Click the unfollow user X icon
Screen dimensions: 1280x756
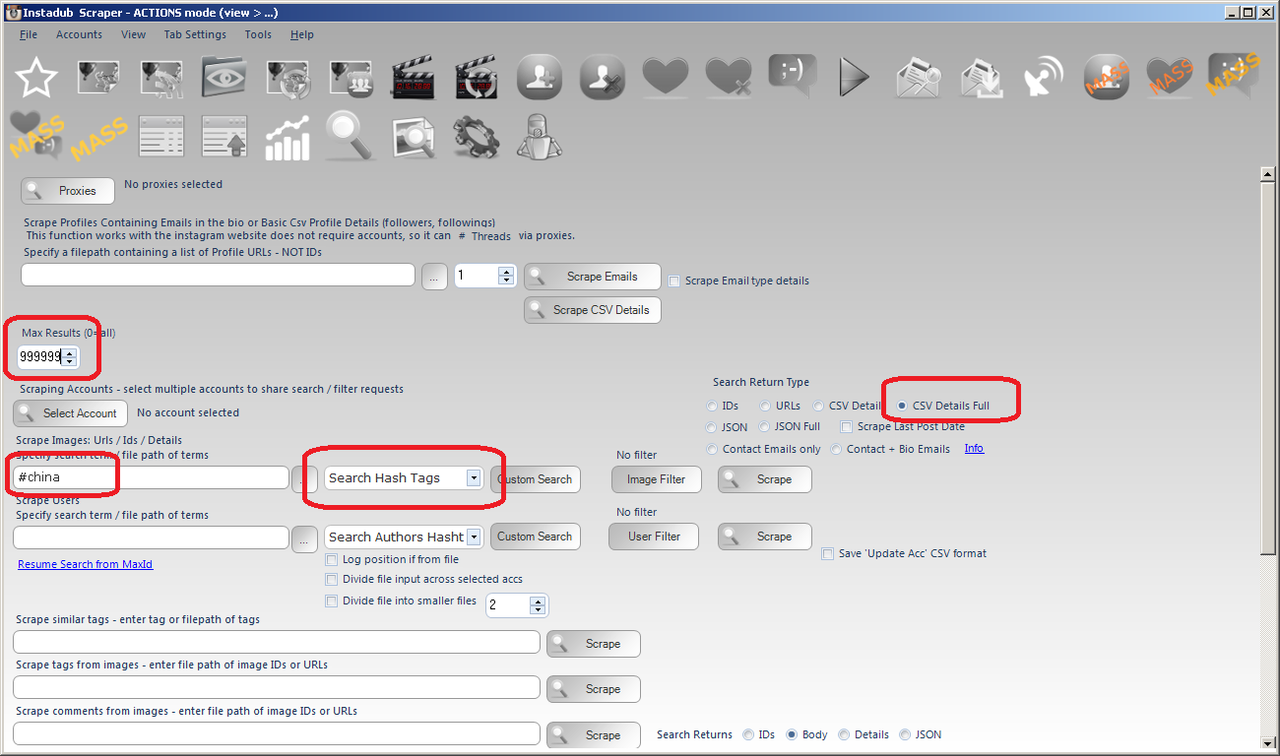tap(603, 77)
